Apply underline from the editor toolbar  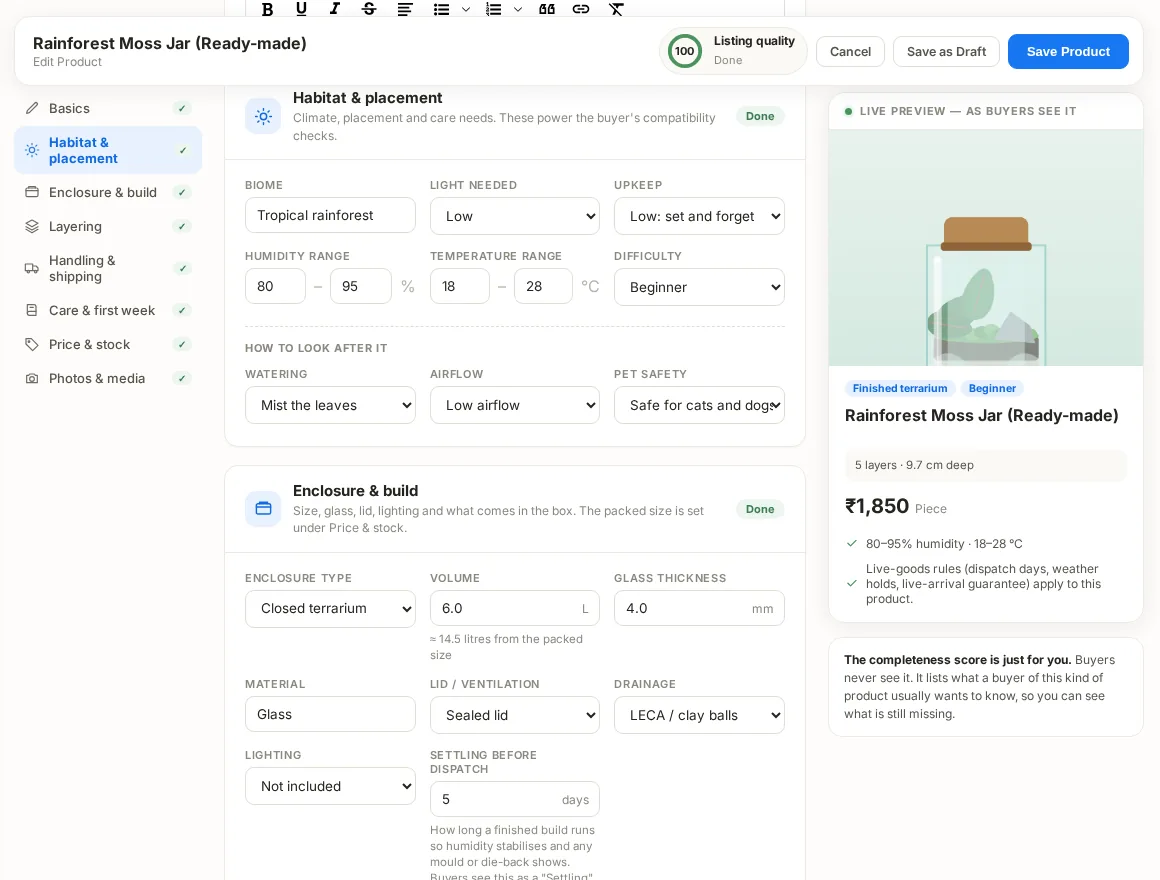(x=301, y=9)
